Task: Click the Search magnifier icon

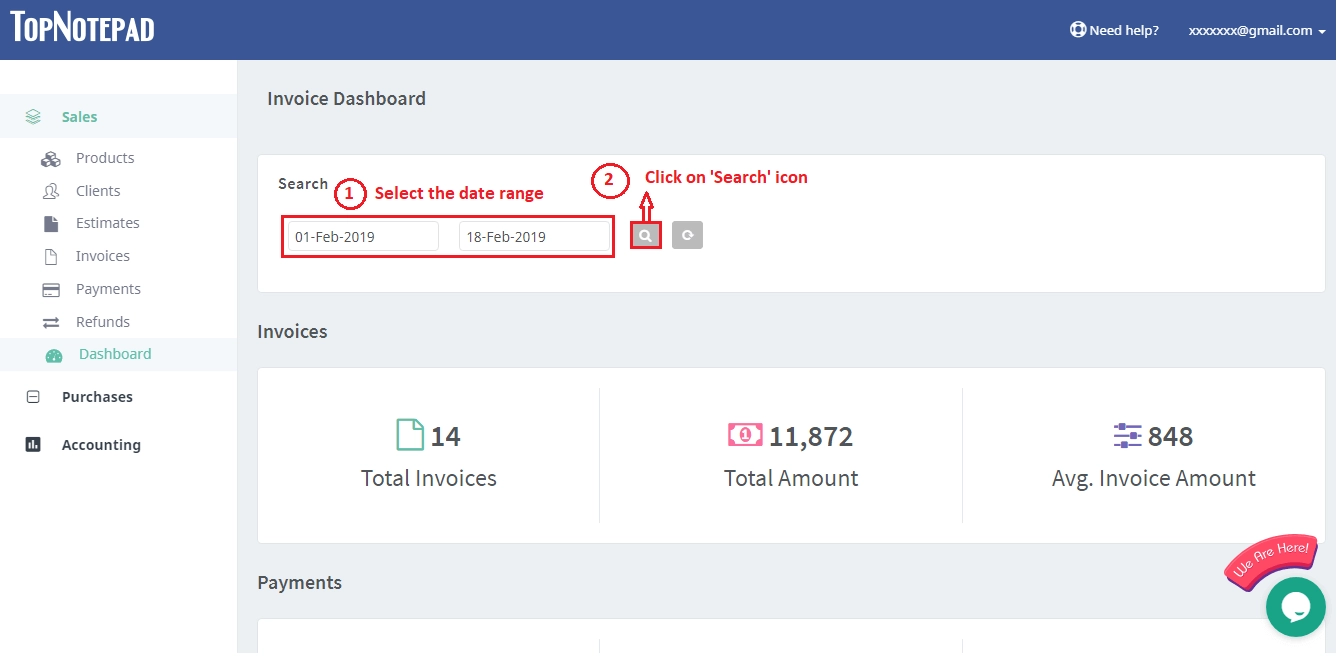Action: coord(645,235)
